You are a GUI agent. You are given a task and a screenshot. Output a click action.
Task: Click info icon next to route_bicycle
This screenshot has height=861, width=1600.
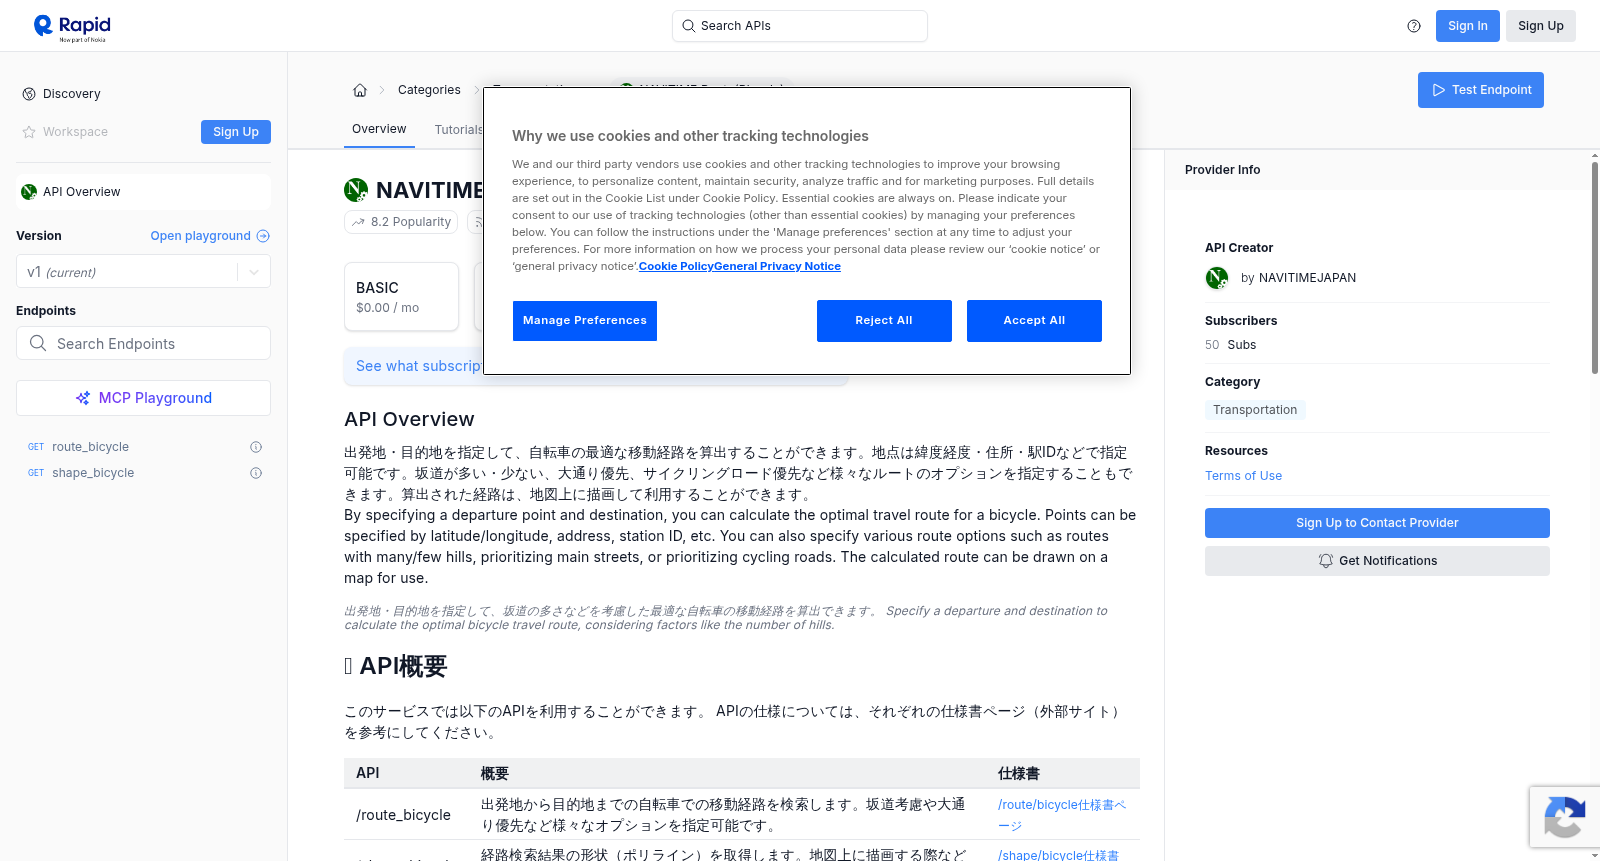coord(256,447)
